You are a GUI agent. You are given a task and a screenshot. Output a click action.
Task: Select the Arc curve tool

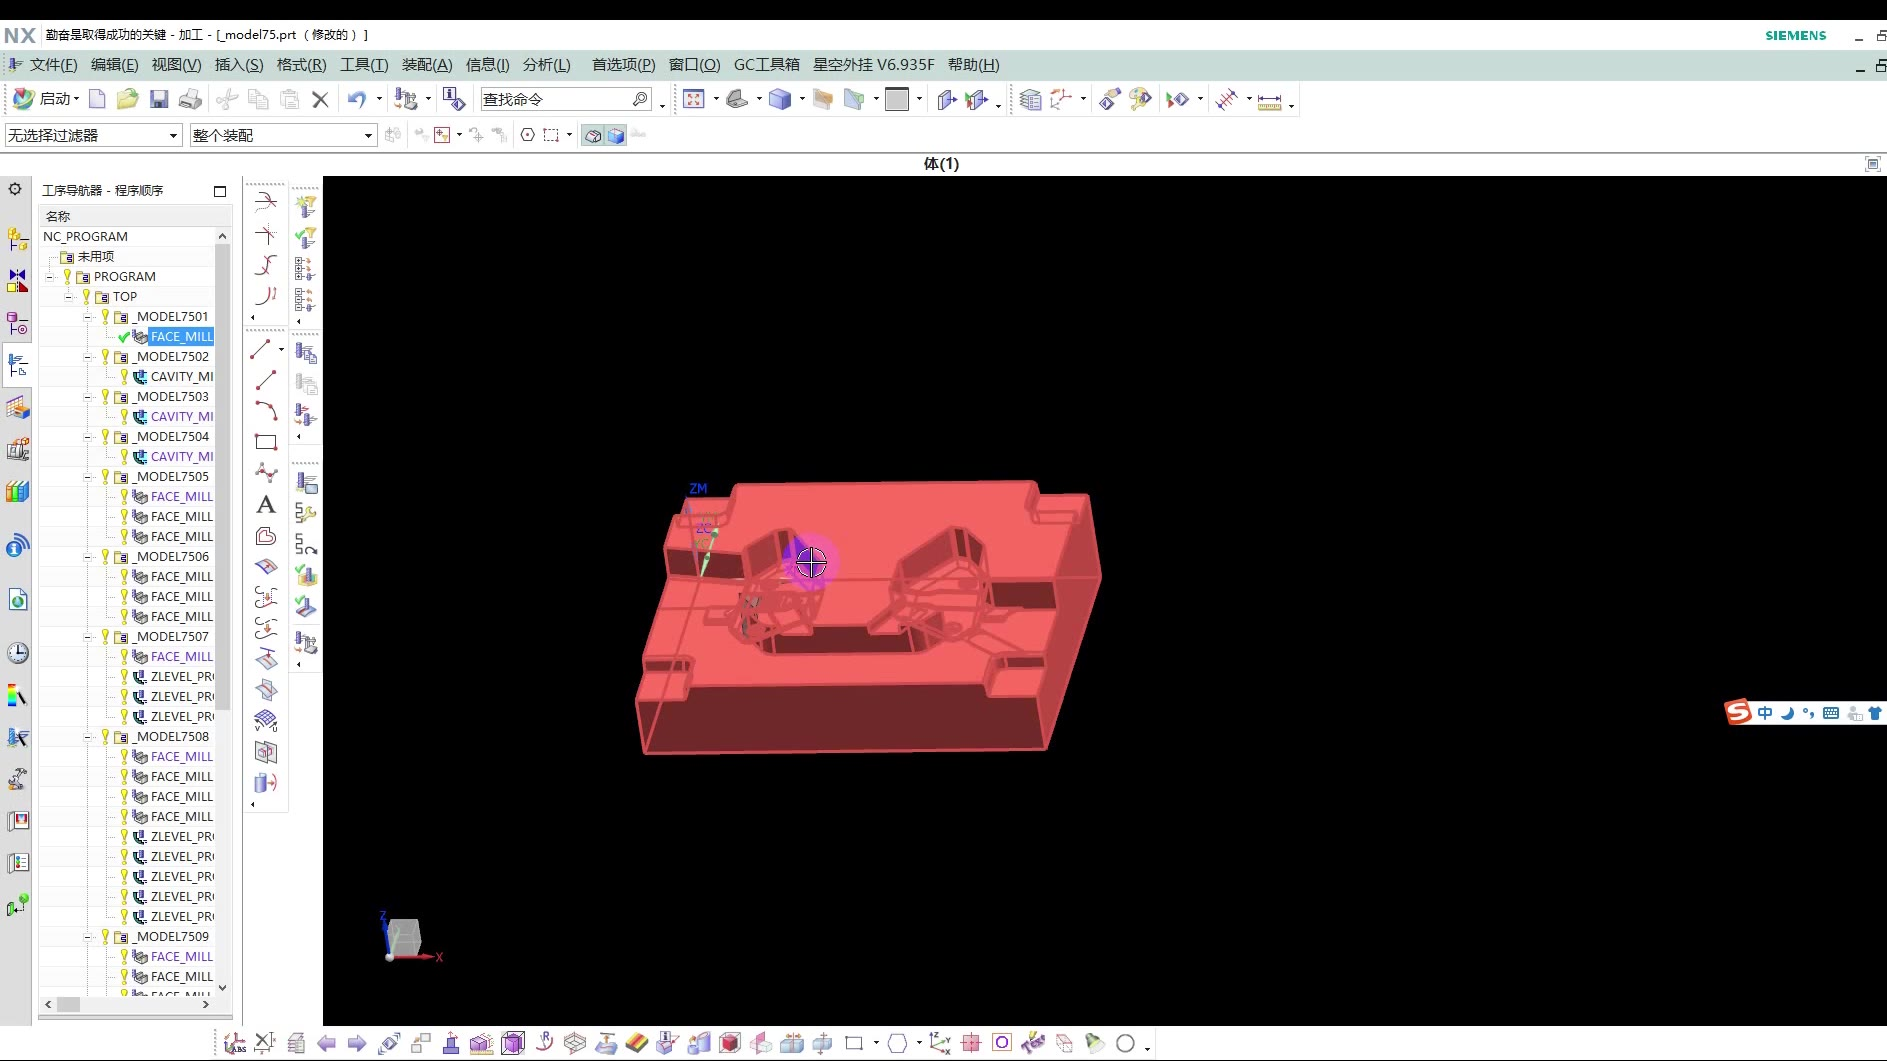[x=266, y=410]
